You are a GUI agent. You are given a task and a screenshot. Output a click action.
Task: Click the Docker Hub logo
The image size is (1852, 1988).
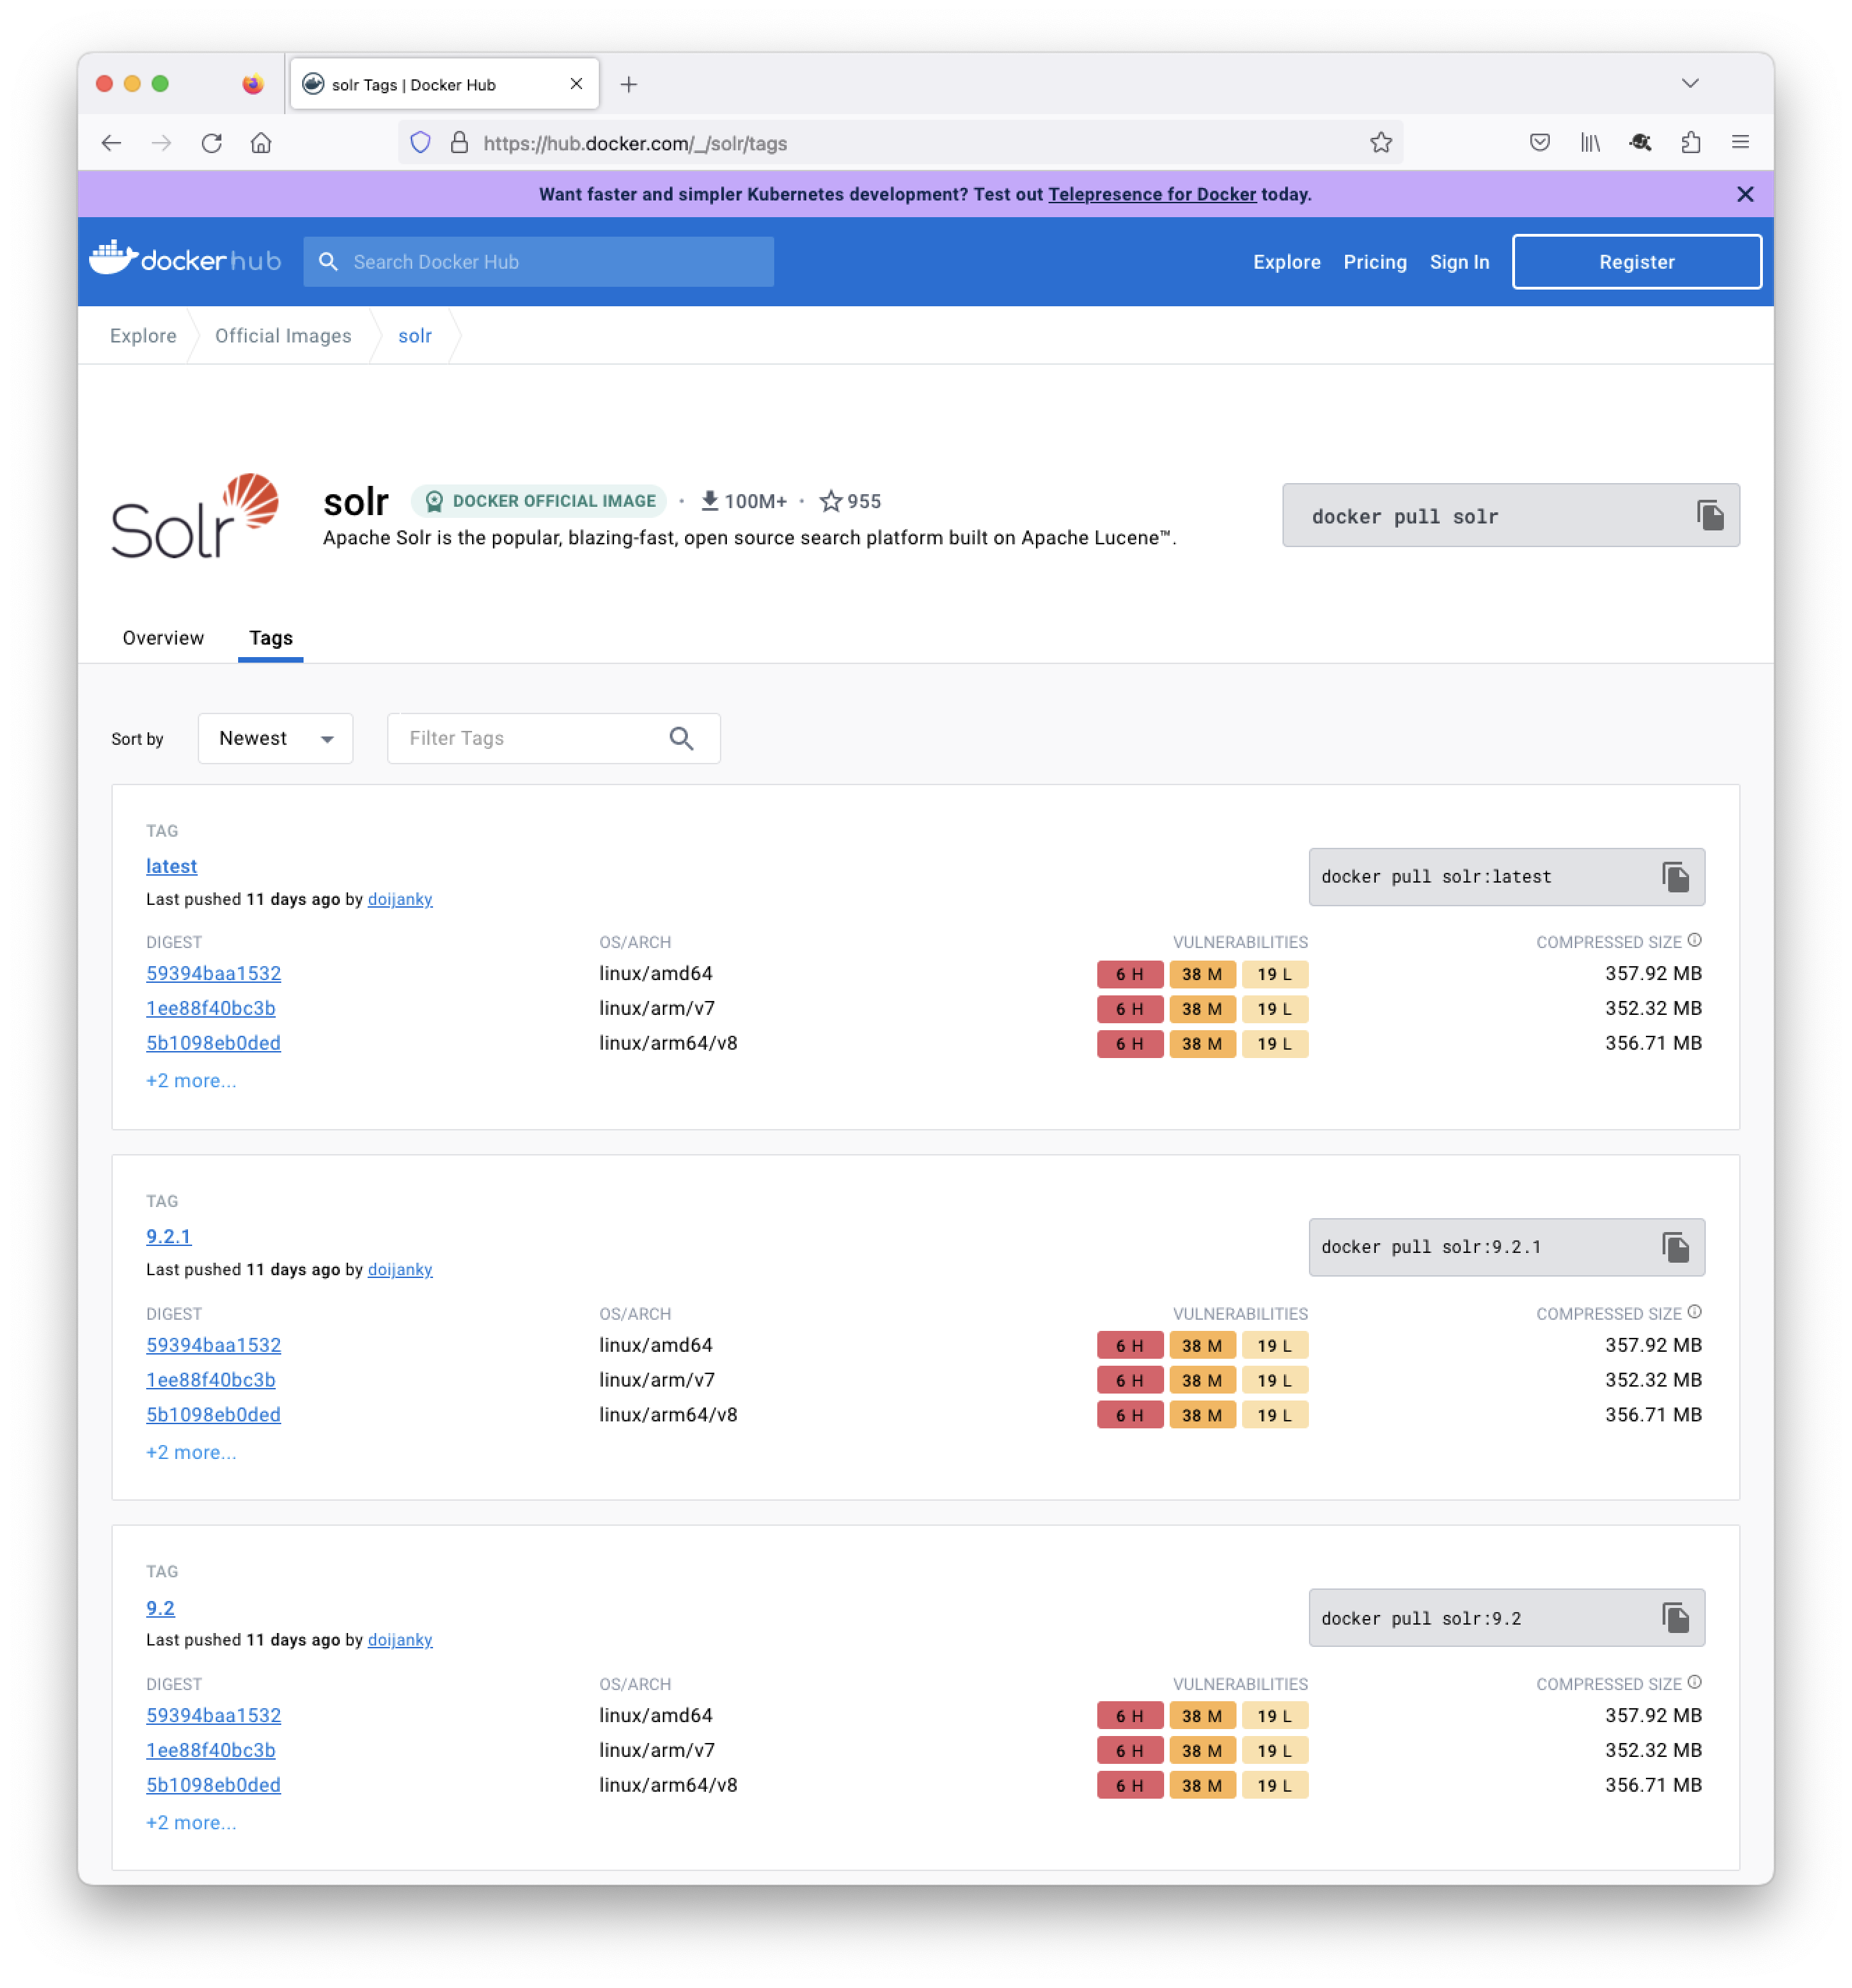185,261
